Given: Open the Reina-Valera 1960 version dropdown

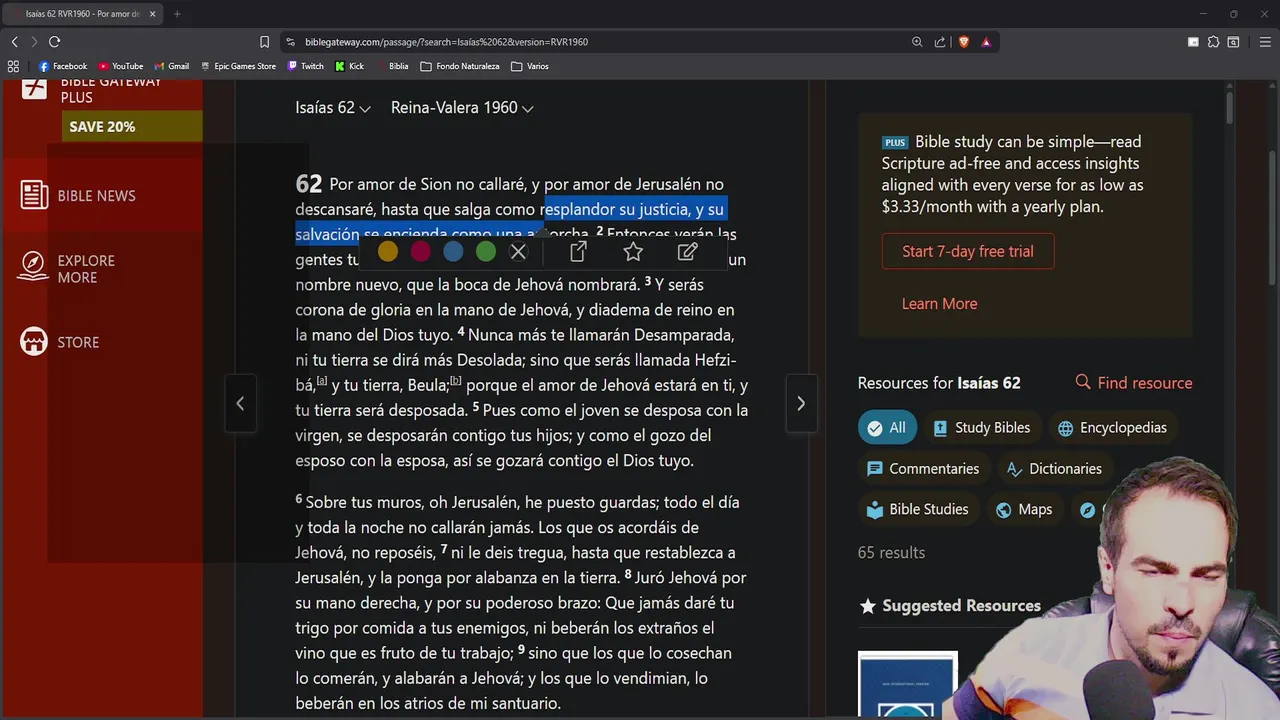Looking at the screenshot, I should coord(462,108).
